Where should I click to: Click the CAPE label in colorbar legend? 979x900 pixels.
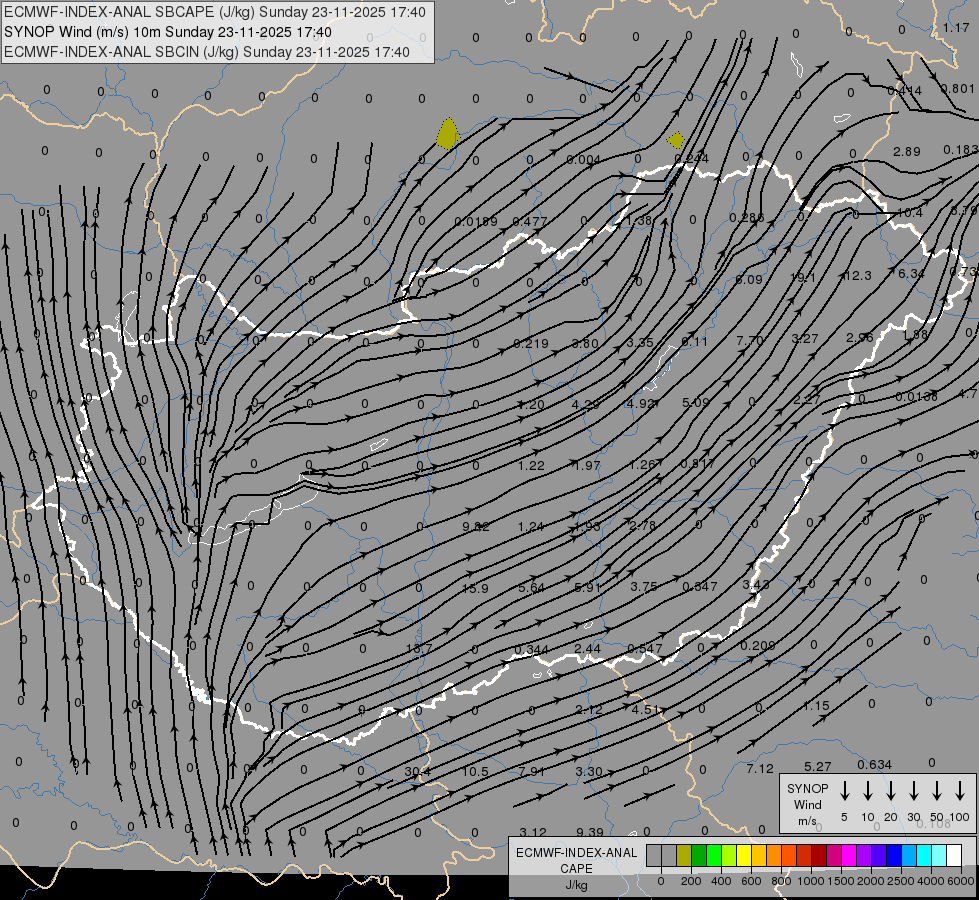coord(576,869)
